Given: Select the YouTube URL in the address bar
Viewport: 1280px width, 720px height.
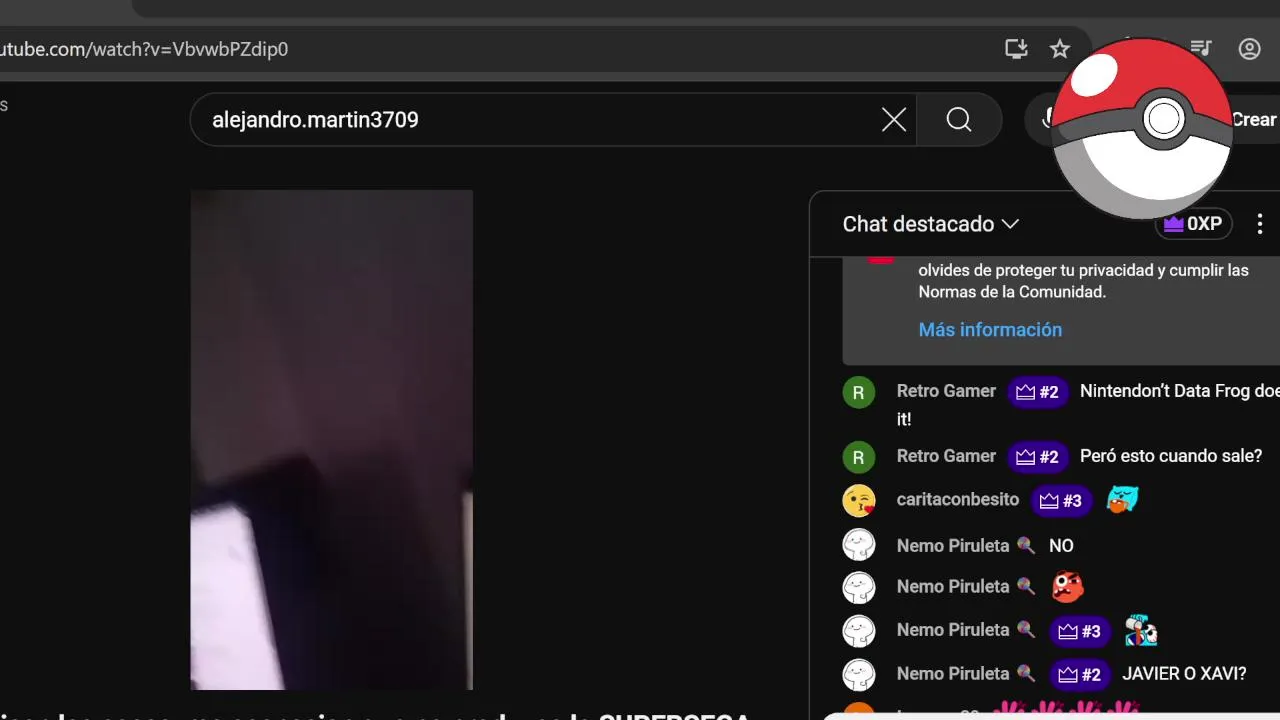Looking at the screenshot, I should 144,49.
